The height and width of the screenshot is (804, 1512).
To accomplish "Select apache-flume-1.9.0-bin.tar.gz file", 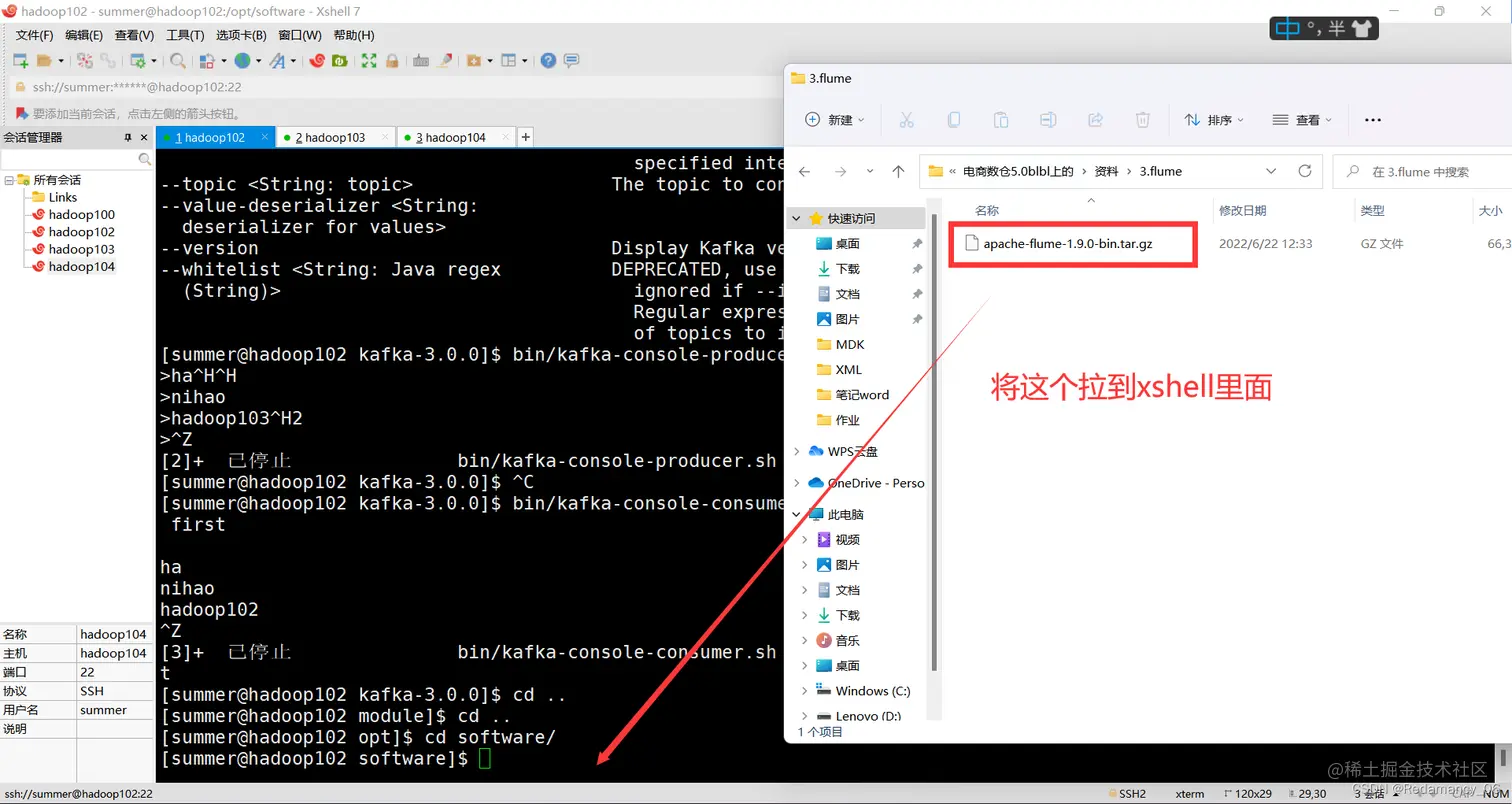I will tap(1068, 243).
